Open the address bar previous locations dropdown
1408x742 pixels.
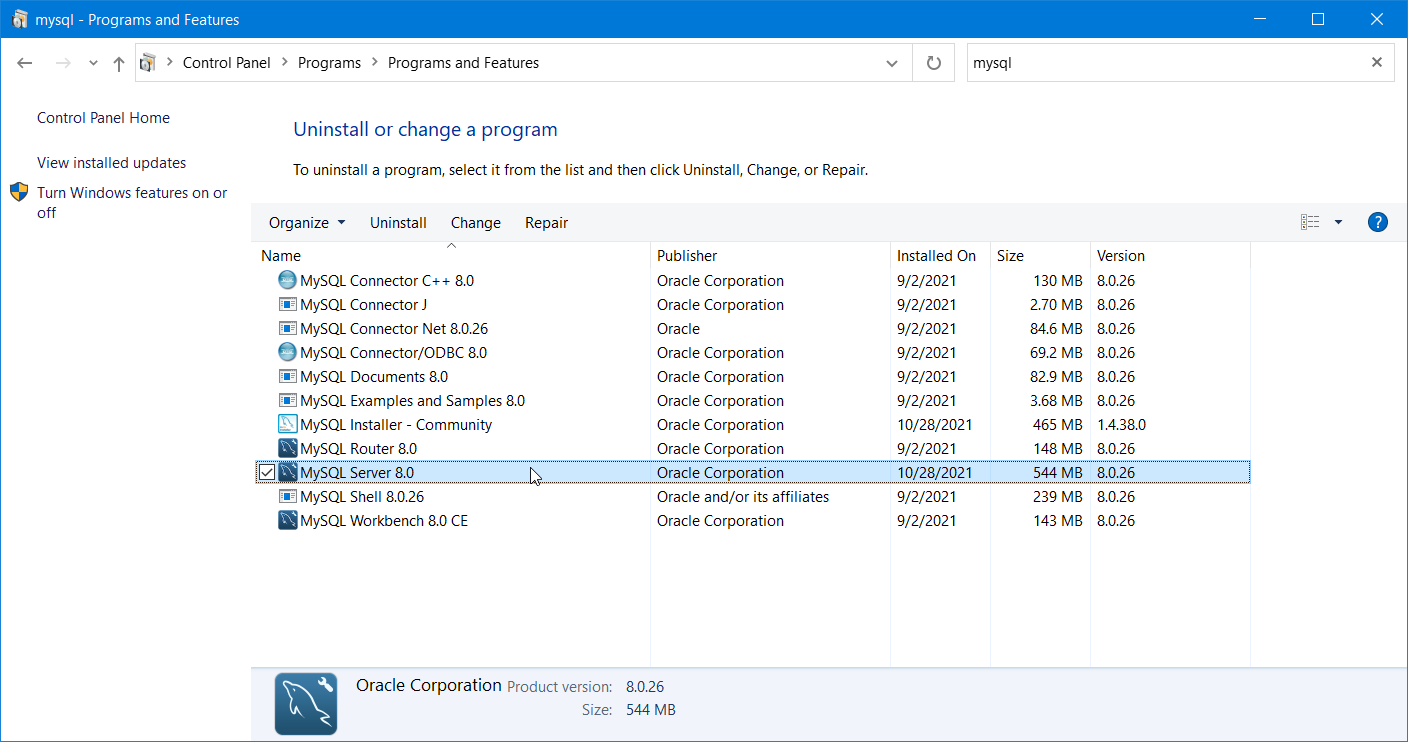click(x=892, y=63)
